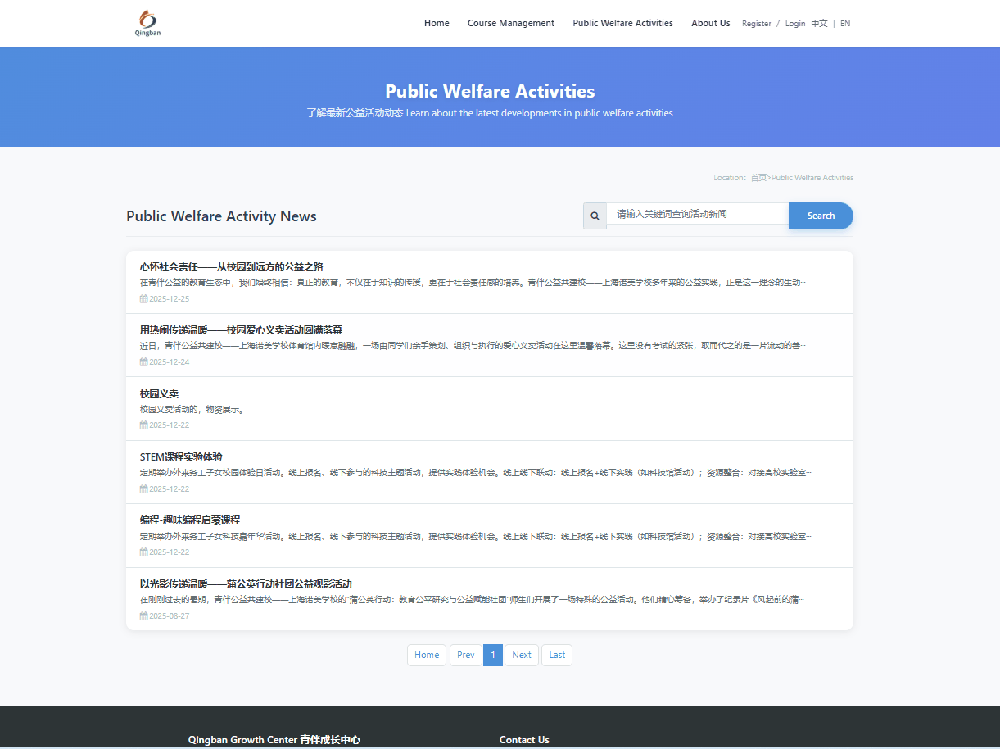Switch language to 中文
The height and width of the screenshot is (749, 1000).
(x=820, y=24)
